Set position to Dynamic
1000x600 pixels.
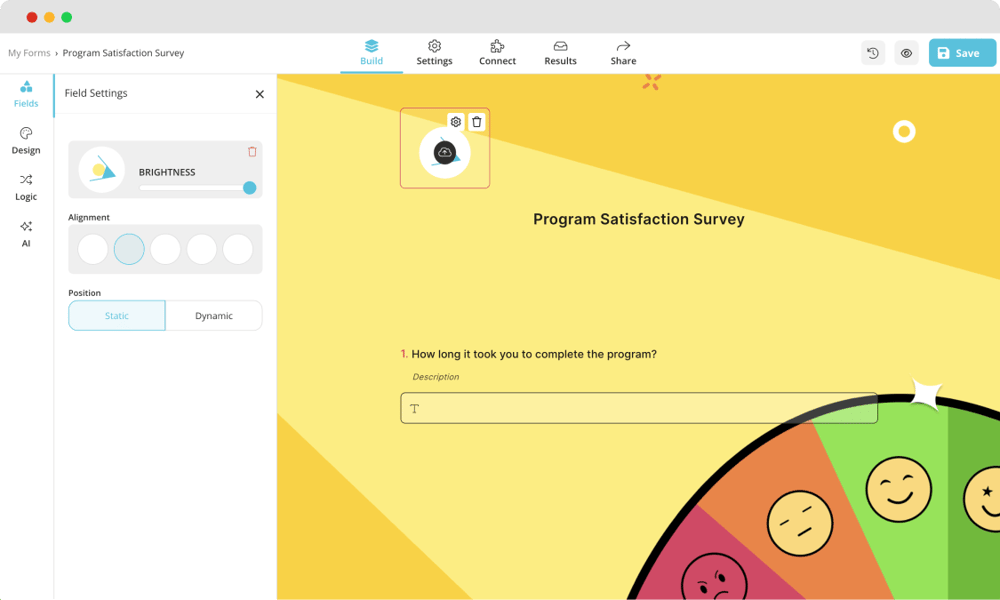tap(214, 316)
